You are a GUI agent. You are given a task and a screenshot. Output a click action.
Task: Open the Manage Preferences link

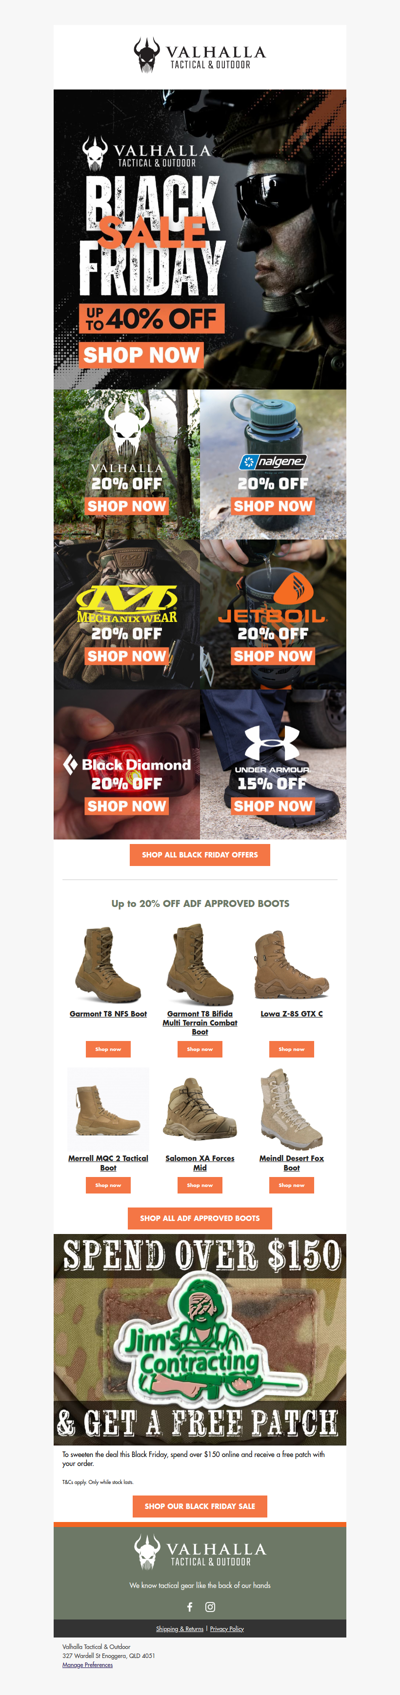(x=87, y=1665)
